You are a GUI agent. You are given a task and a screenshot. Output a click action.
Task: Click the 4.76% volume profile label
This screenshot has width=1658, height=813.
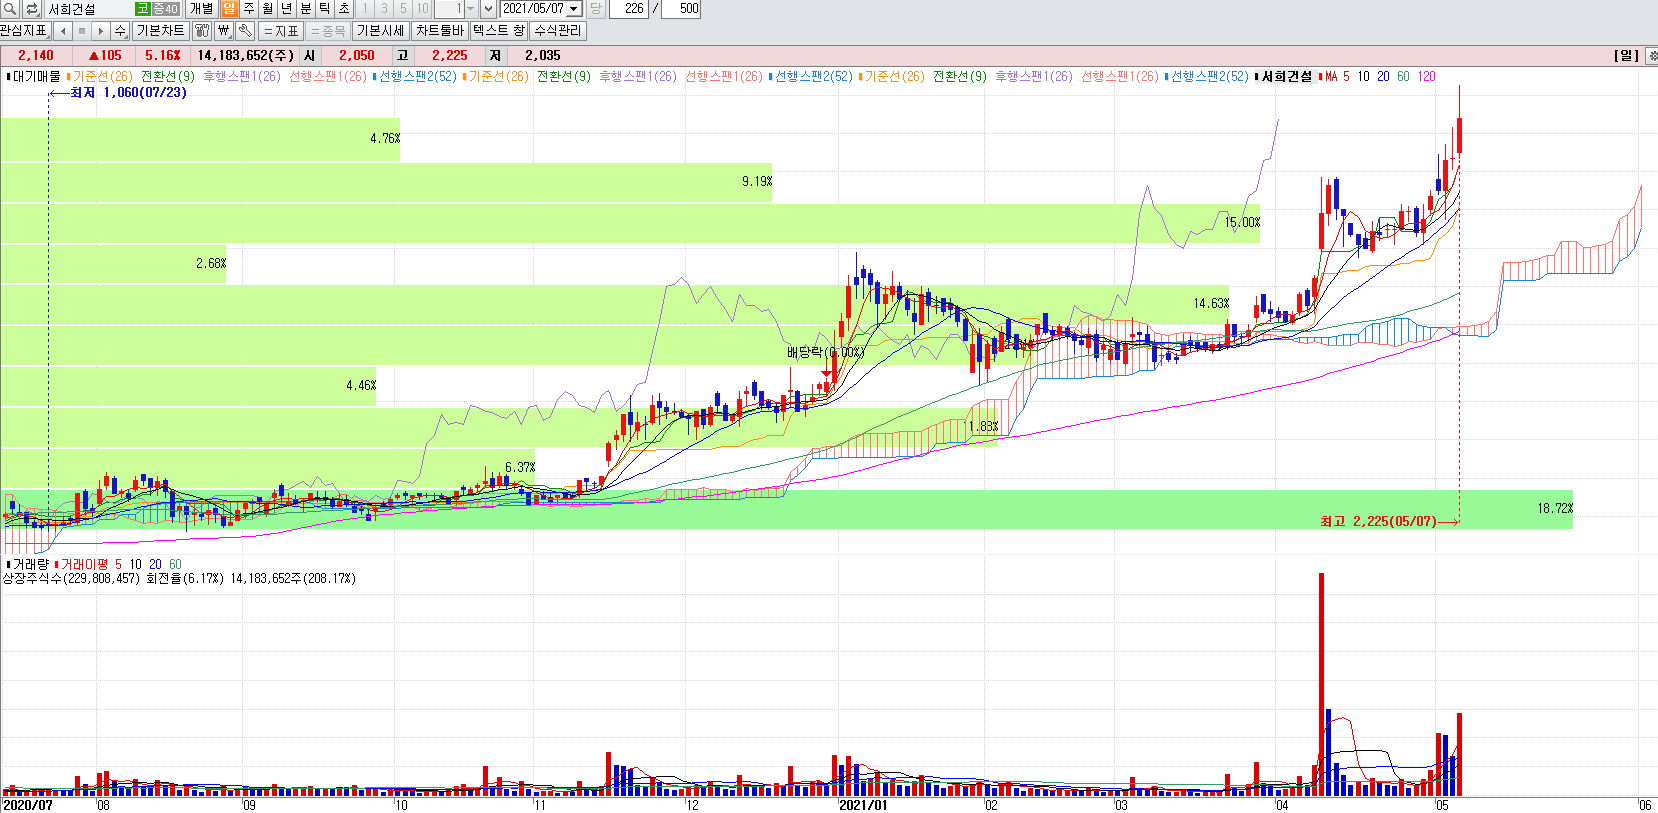pos(385,139)
